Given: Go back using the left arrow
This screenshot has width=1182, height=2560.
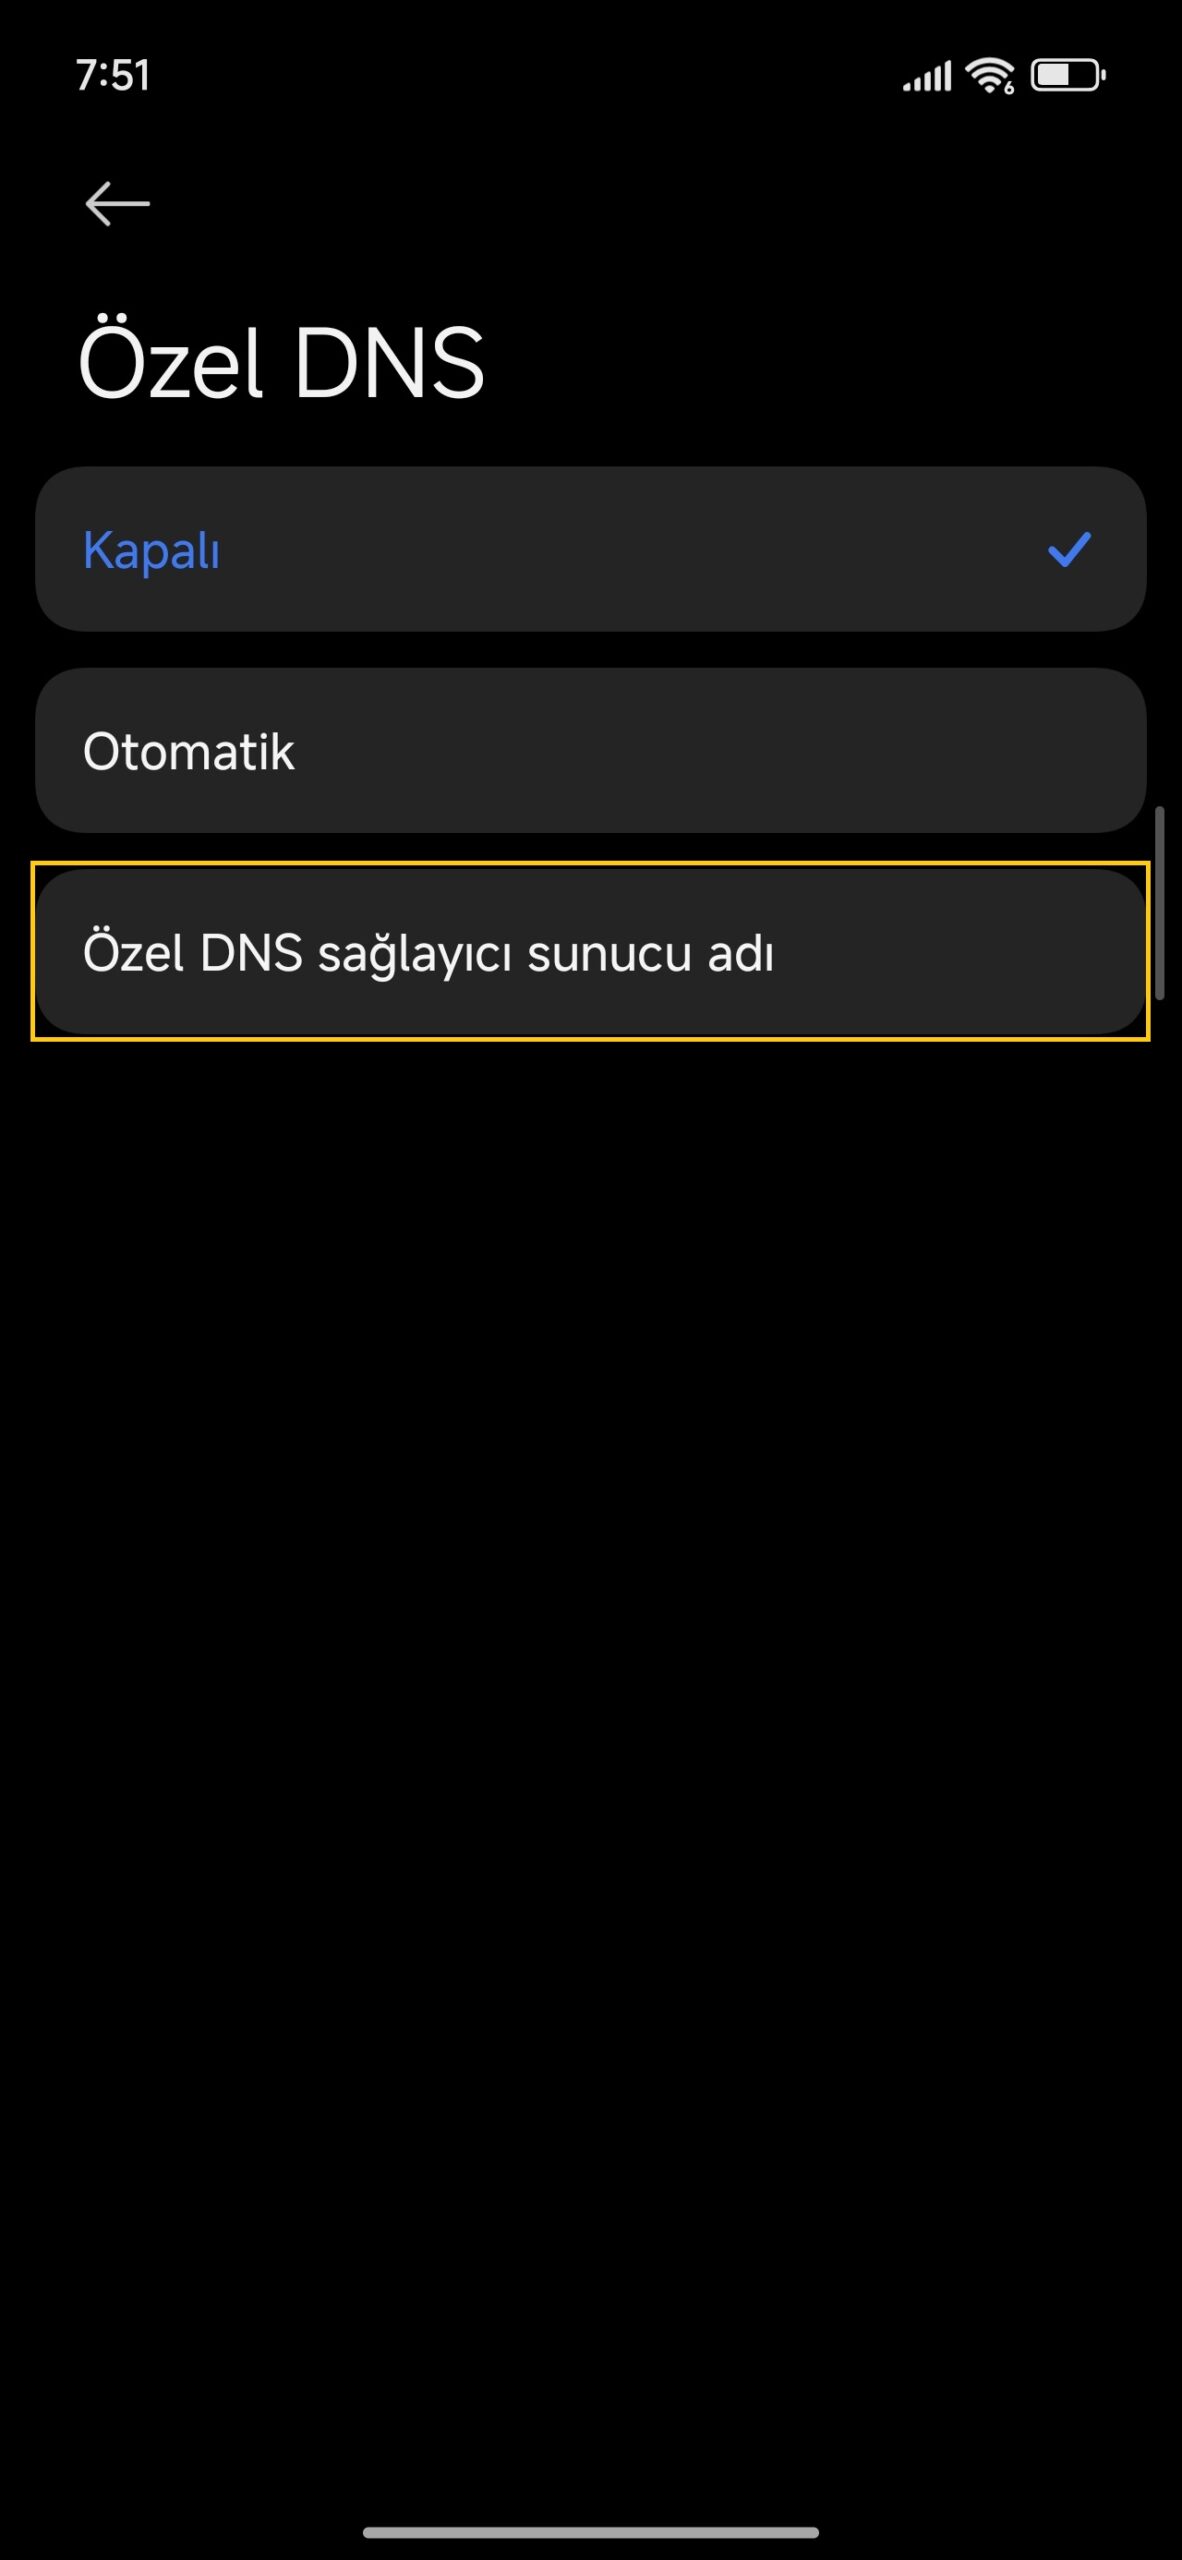Looking at the screenshot, I should (x=117, y=204).
